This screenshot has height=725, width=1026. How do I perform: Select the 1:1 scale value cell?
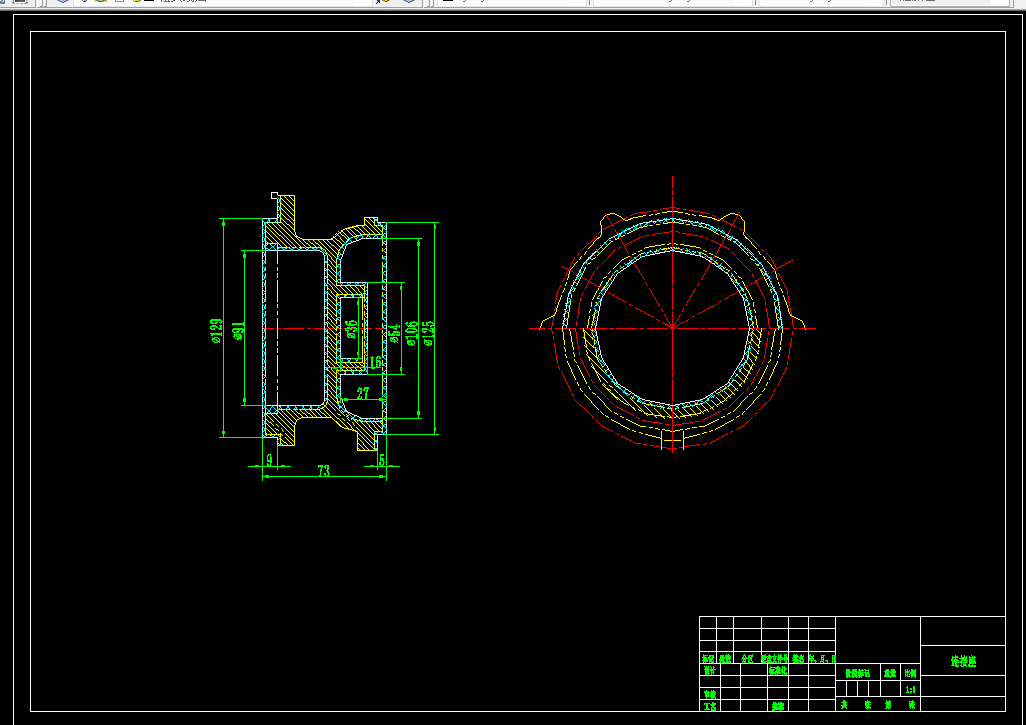(910, 690)
